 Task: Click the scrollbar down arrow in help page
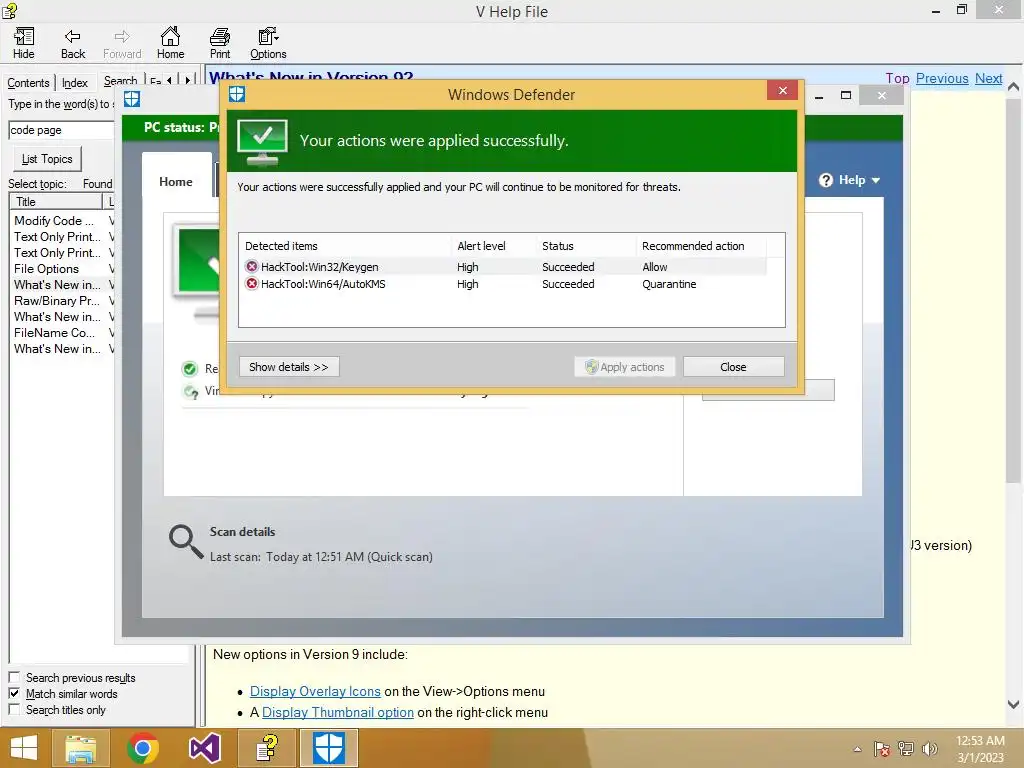[1013, 704]
